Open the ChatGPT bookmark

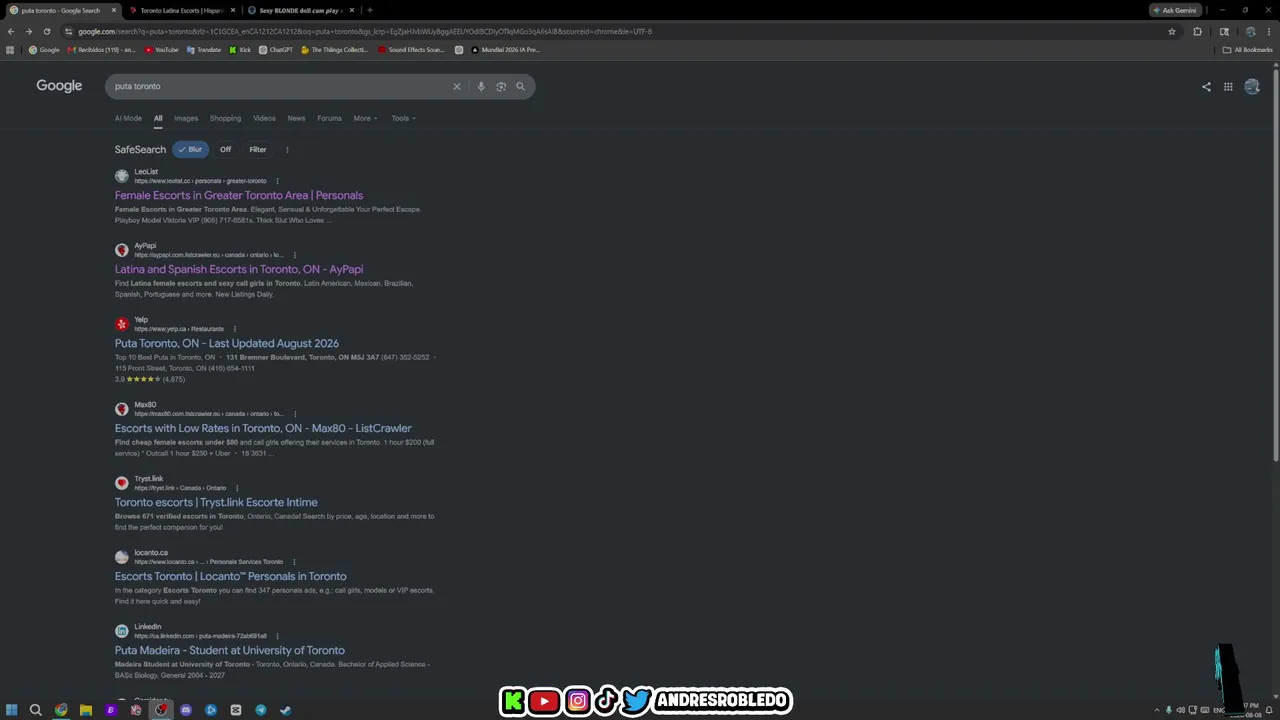pyautogui.click(x=276, y=50)
